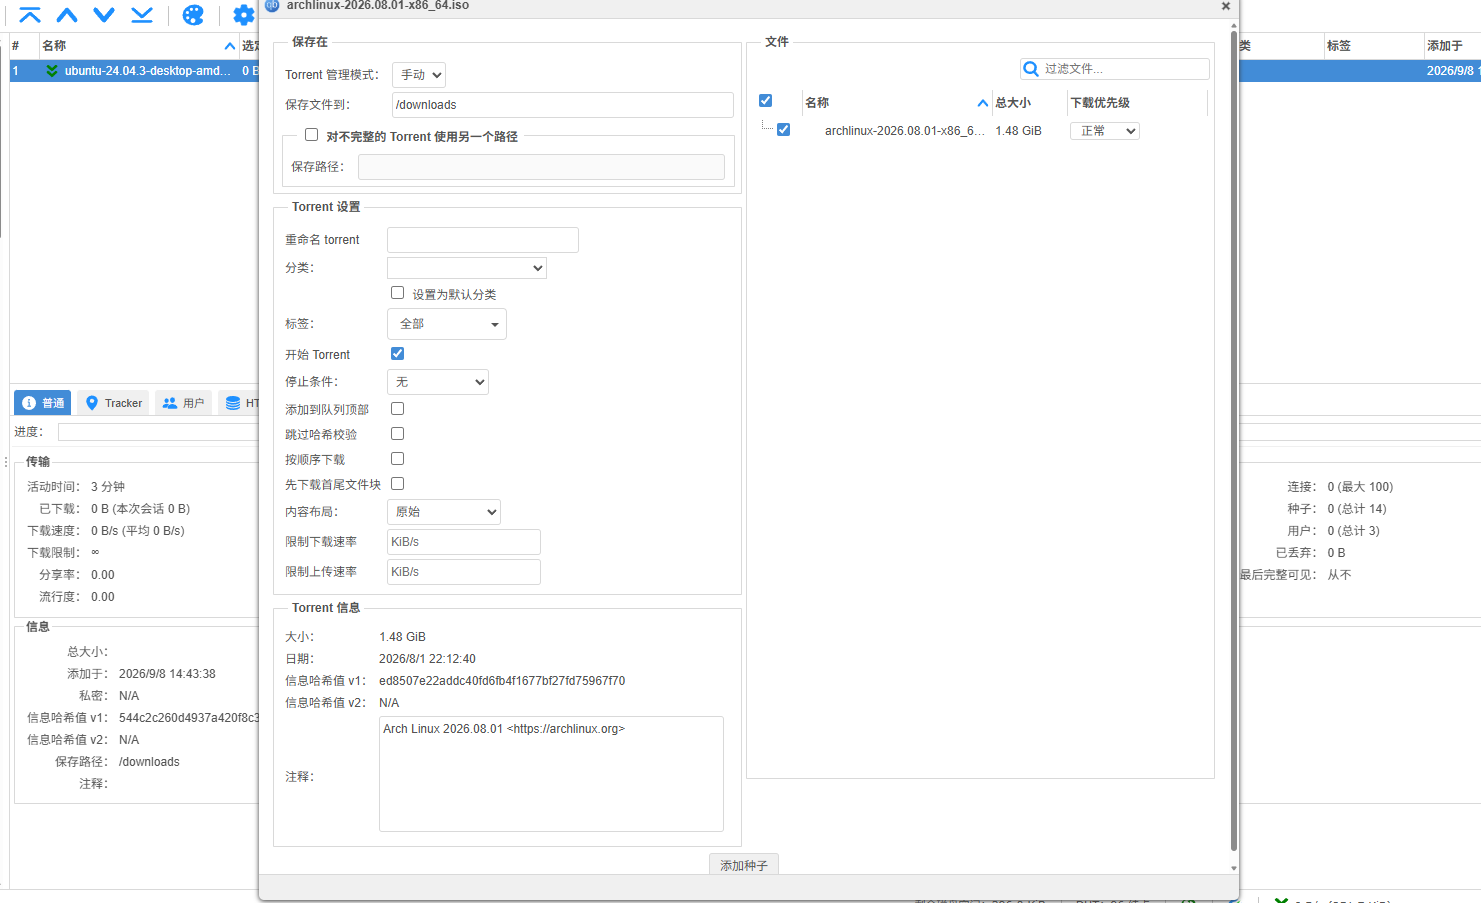The image size is (1481, 903).
Task: Enable 对不完整的 Torrent 使用另一个路径 checkbox
Action: coord(312,135)
